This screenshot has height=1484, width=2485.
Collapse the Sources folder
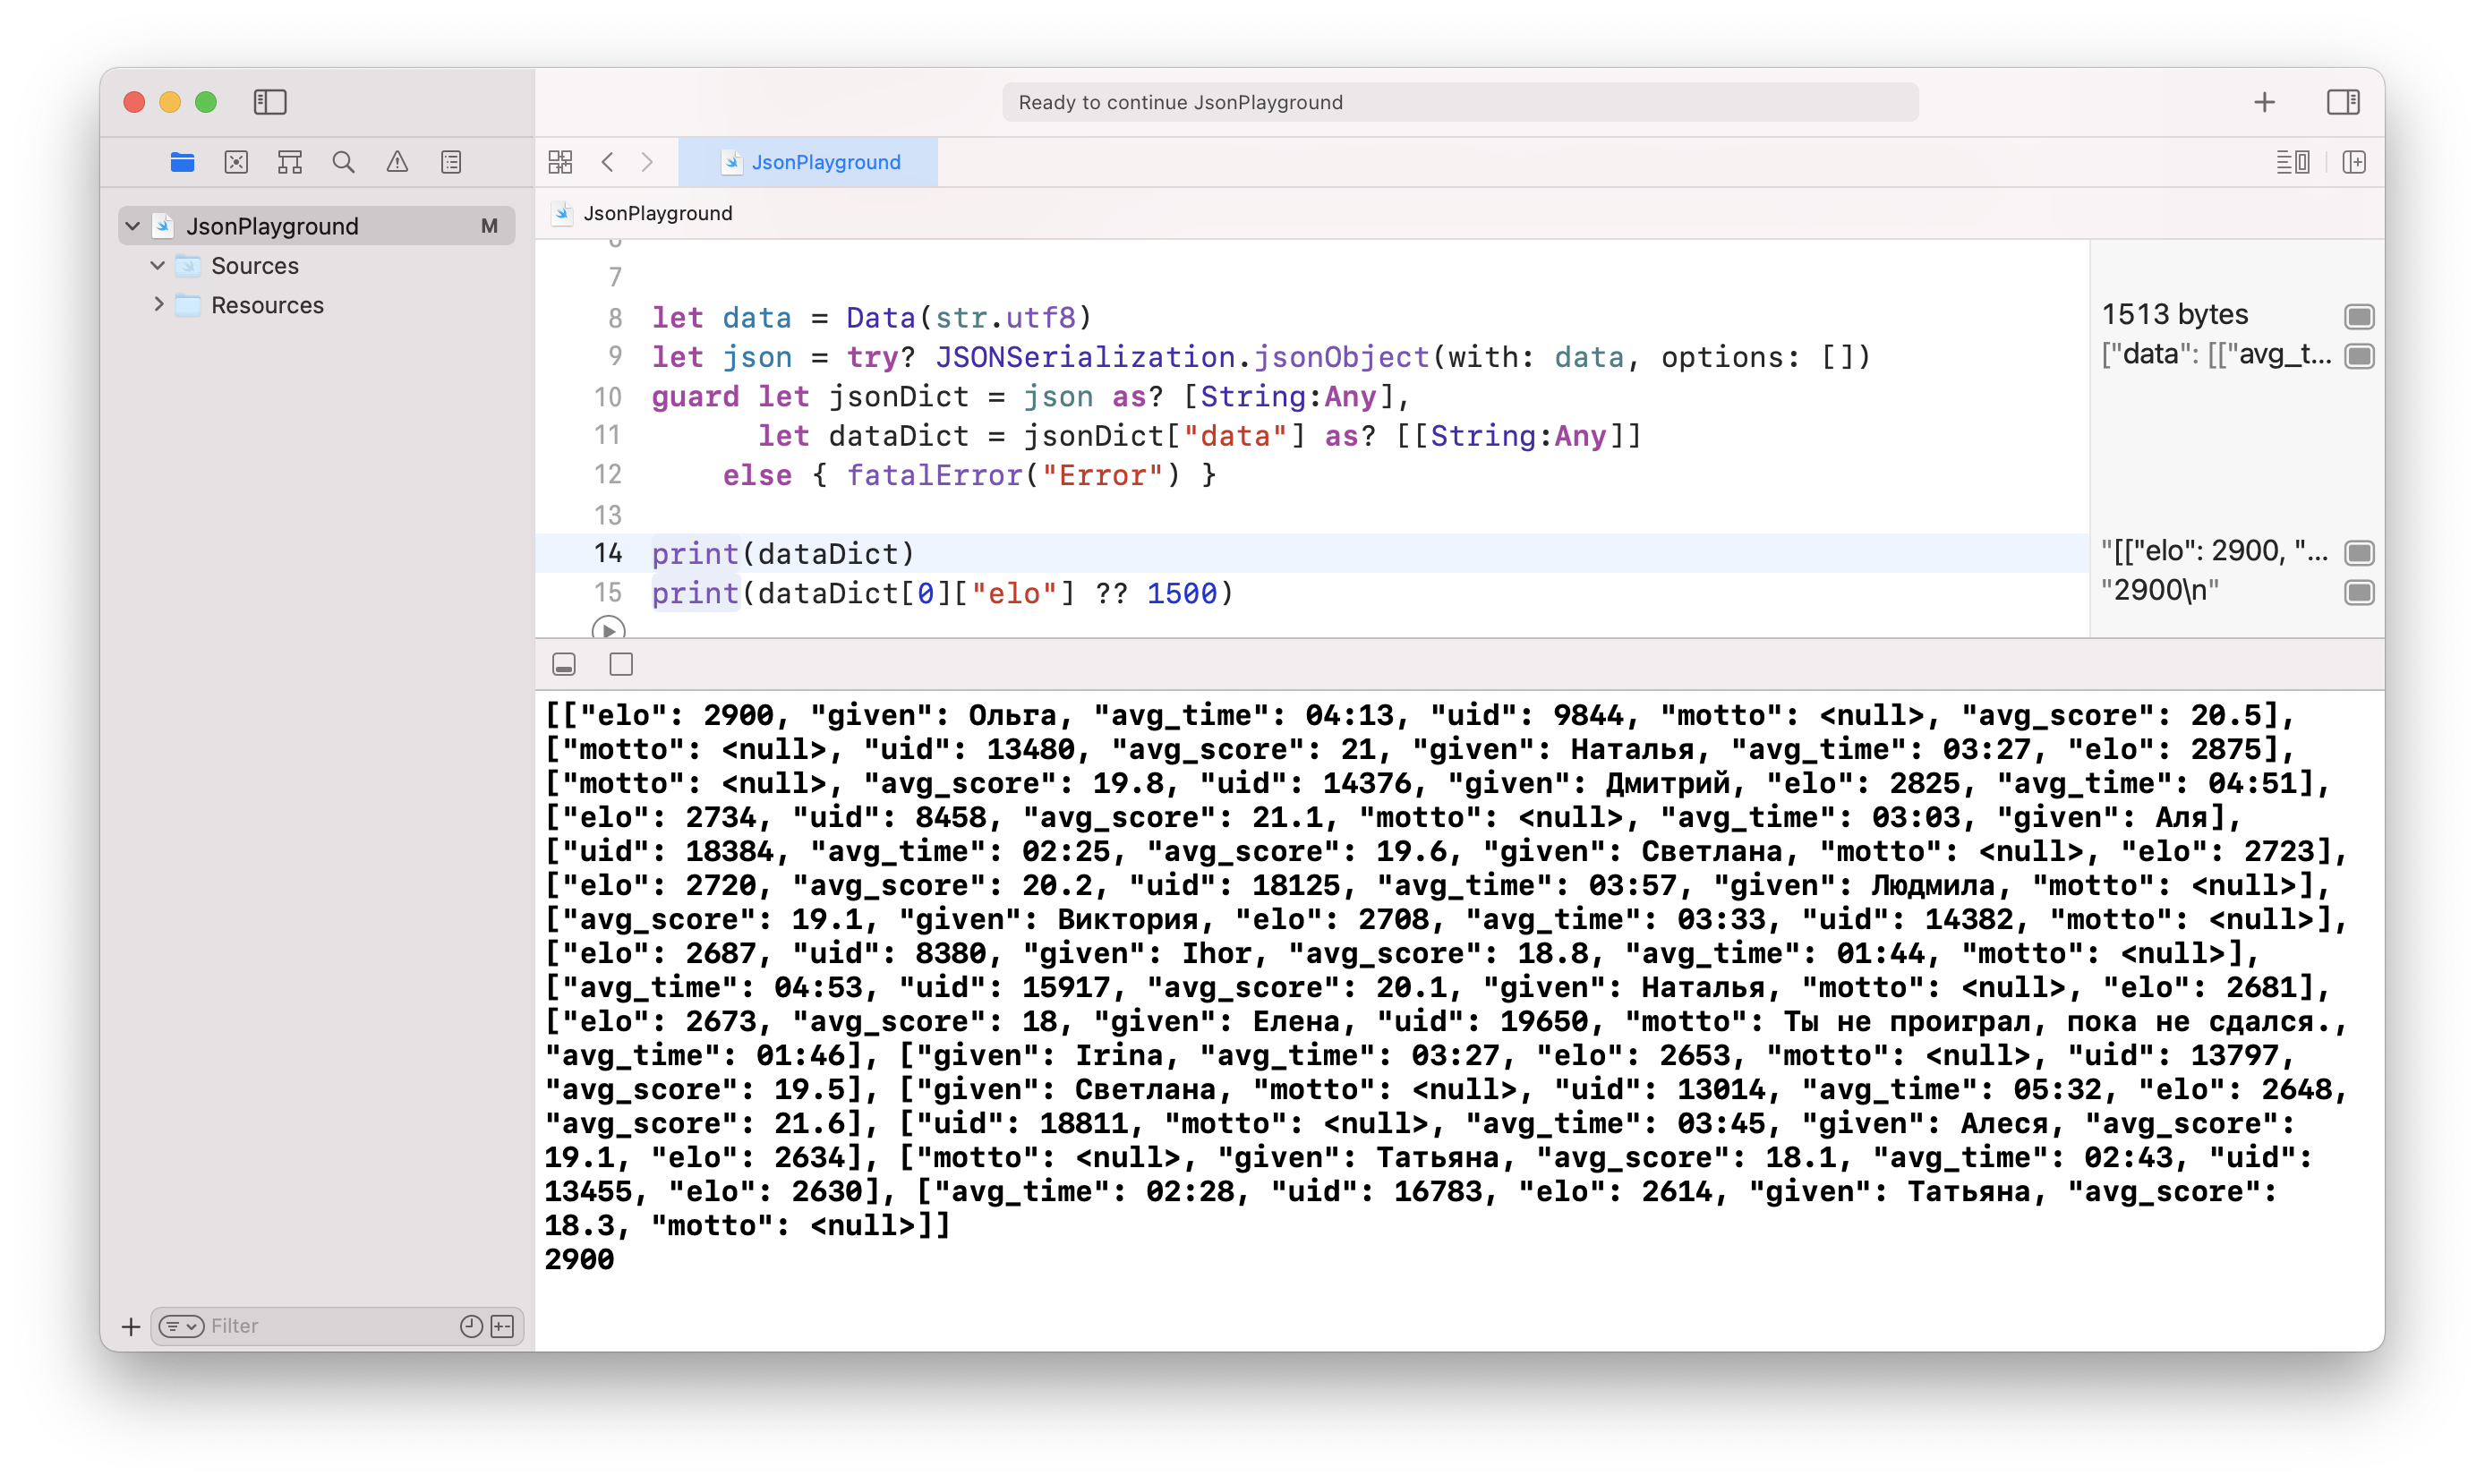157,266
